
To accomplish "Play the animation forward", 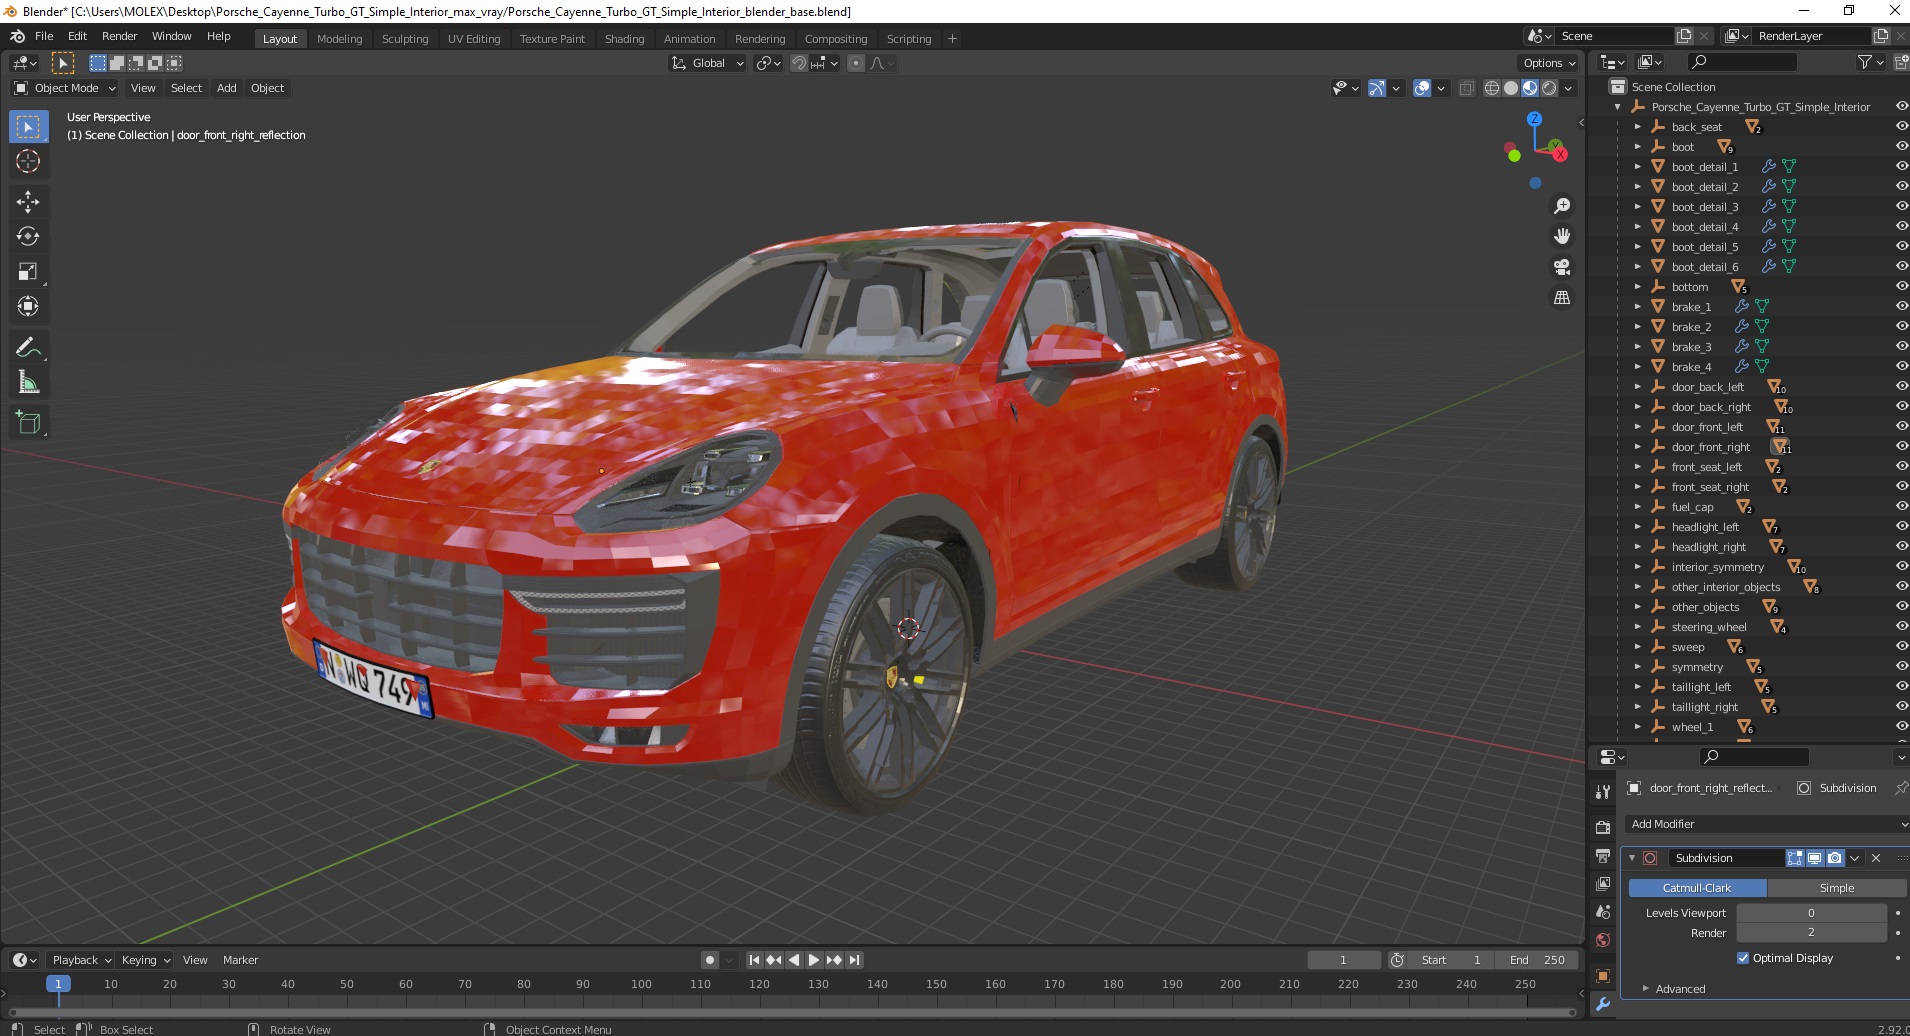I will click(x=814, y=960).
